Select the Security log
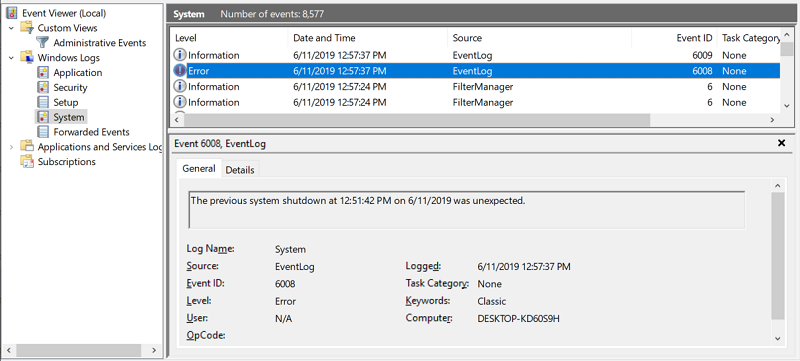The height and width of the screenshot is (361, 800). [x=70, y=87]
